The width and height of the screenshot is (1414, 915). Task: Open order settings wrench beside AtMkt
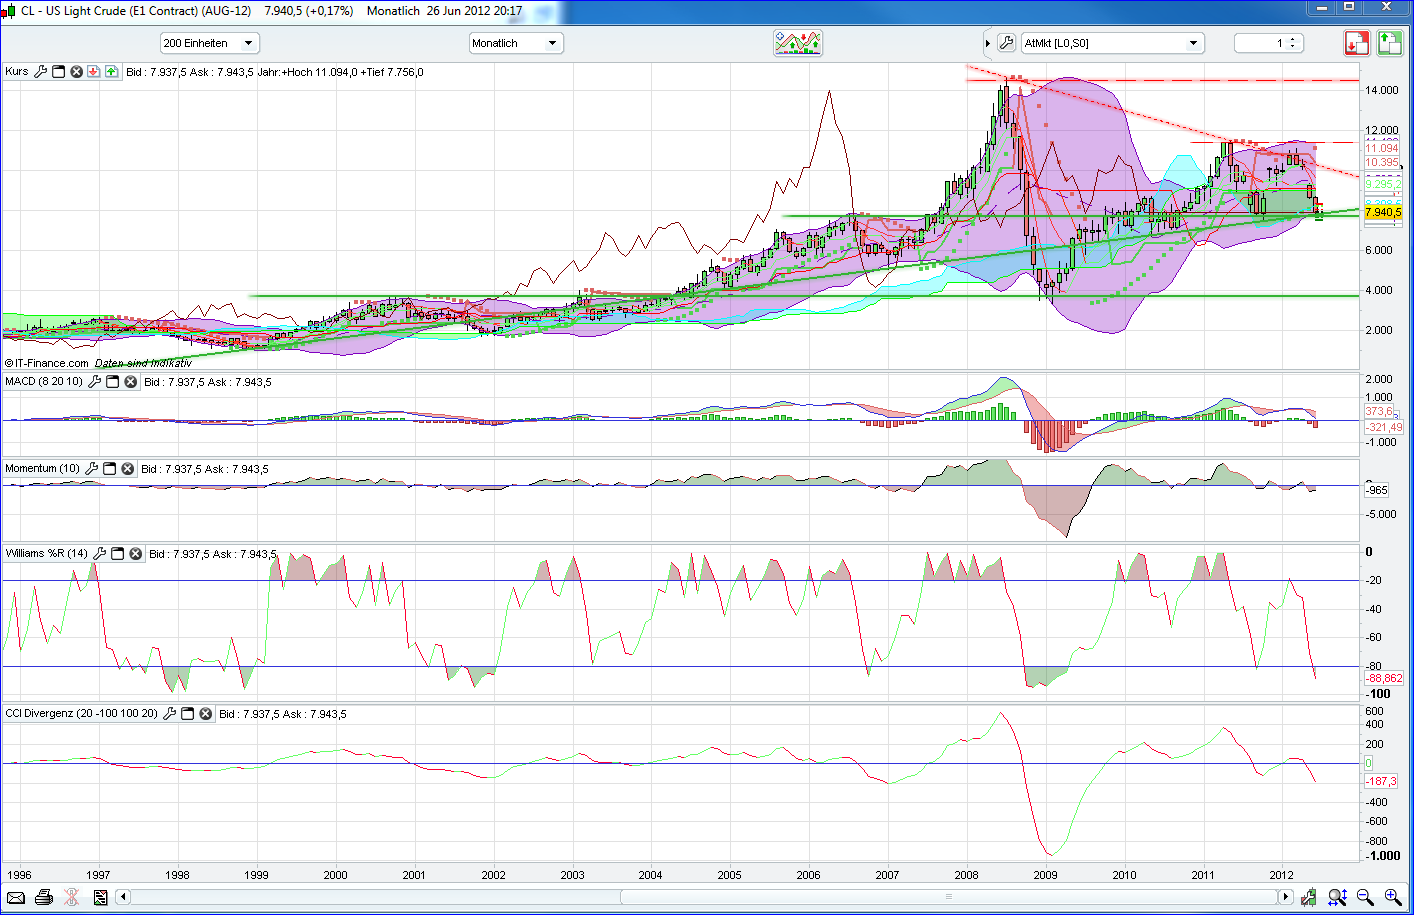click(1007, 43)
